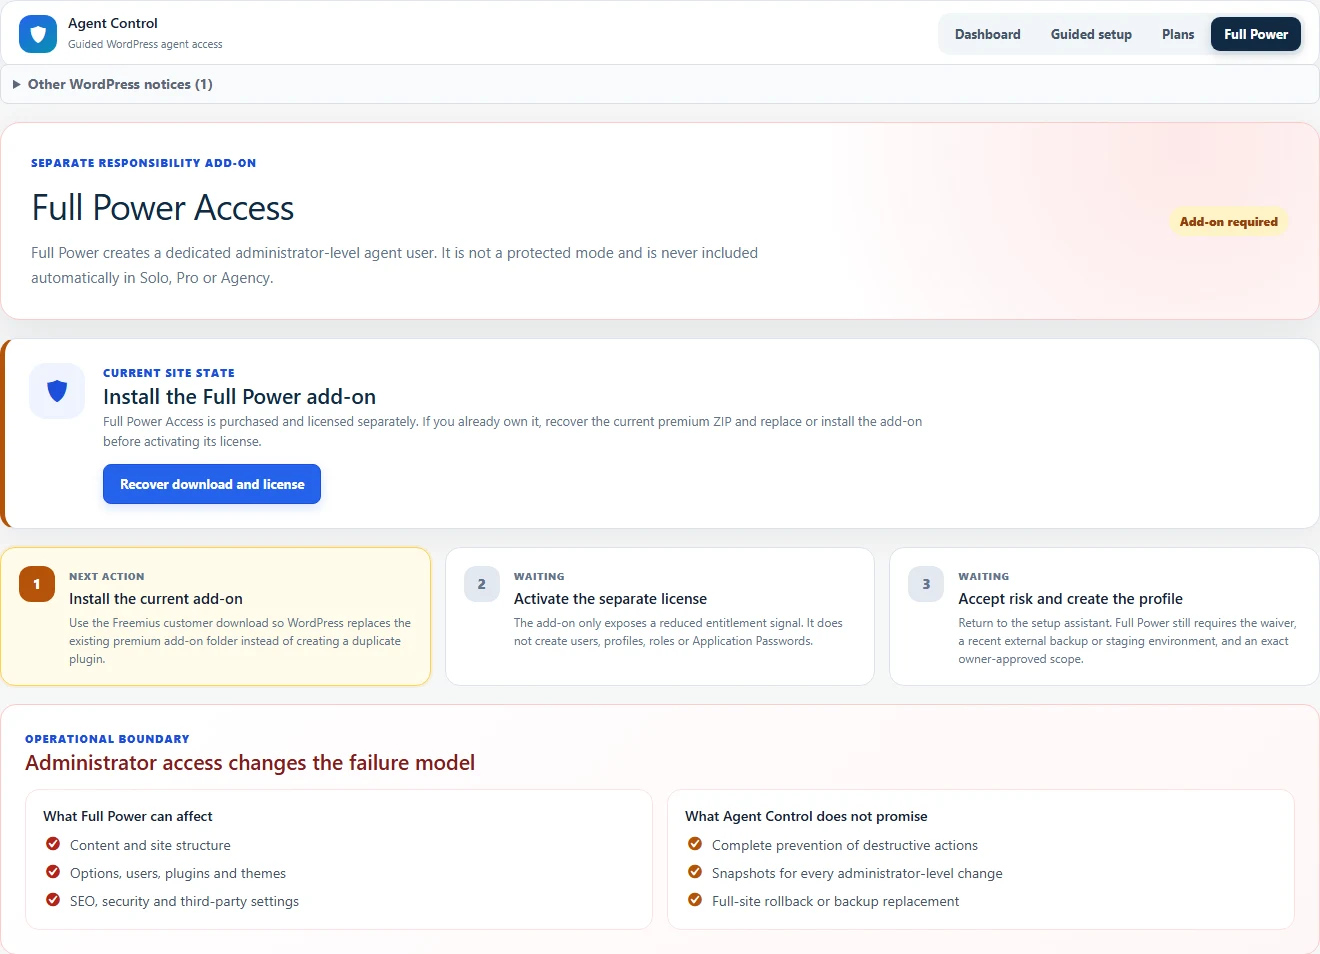
Task: Click the Full-site rollback or backup replacement text
Action: coord(835,901)
